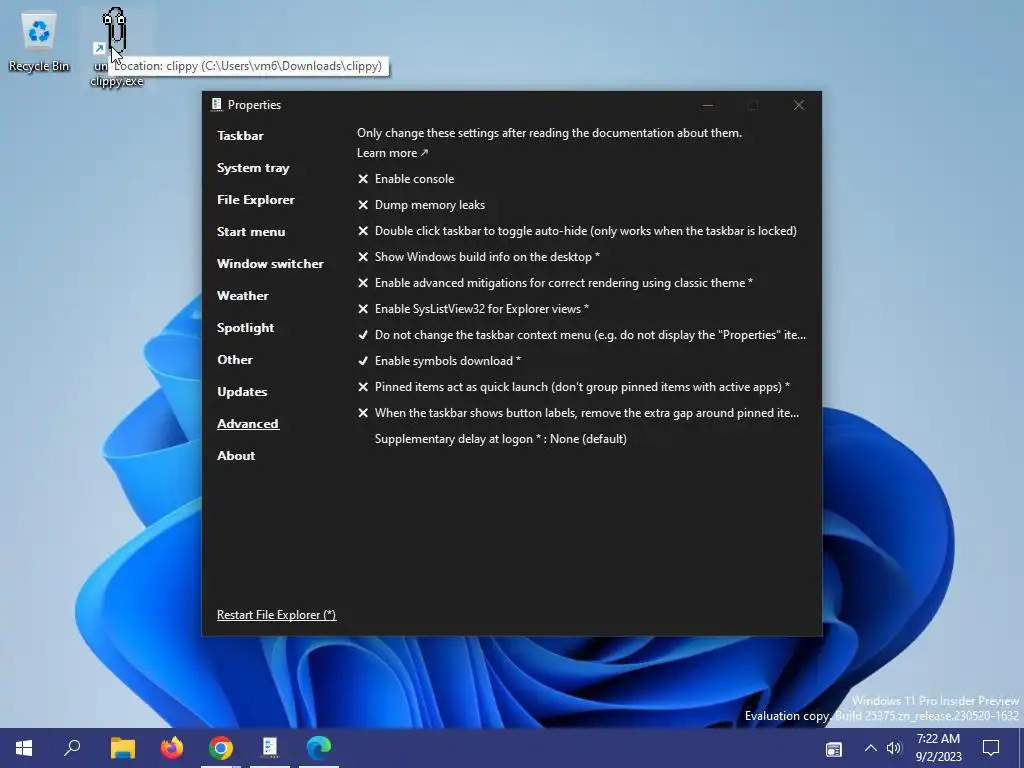Open the volume speaker icon
Image resolution: width=1024 pixels, height=768 pixels.
pyautogui.click(x=893, y=748)
